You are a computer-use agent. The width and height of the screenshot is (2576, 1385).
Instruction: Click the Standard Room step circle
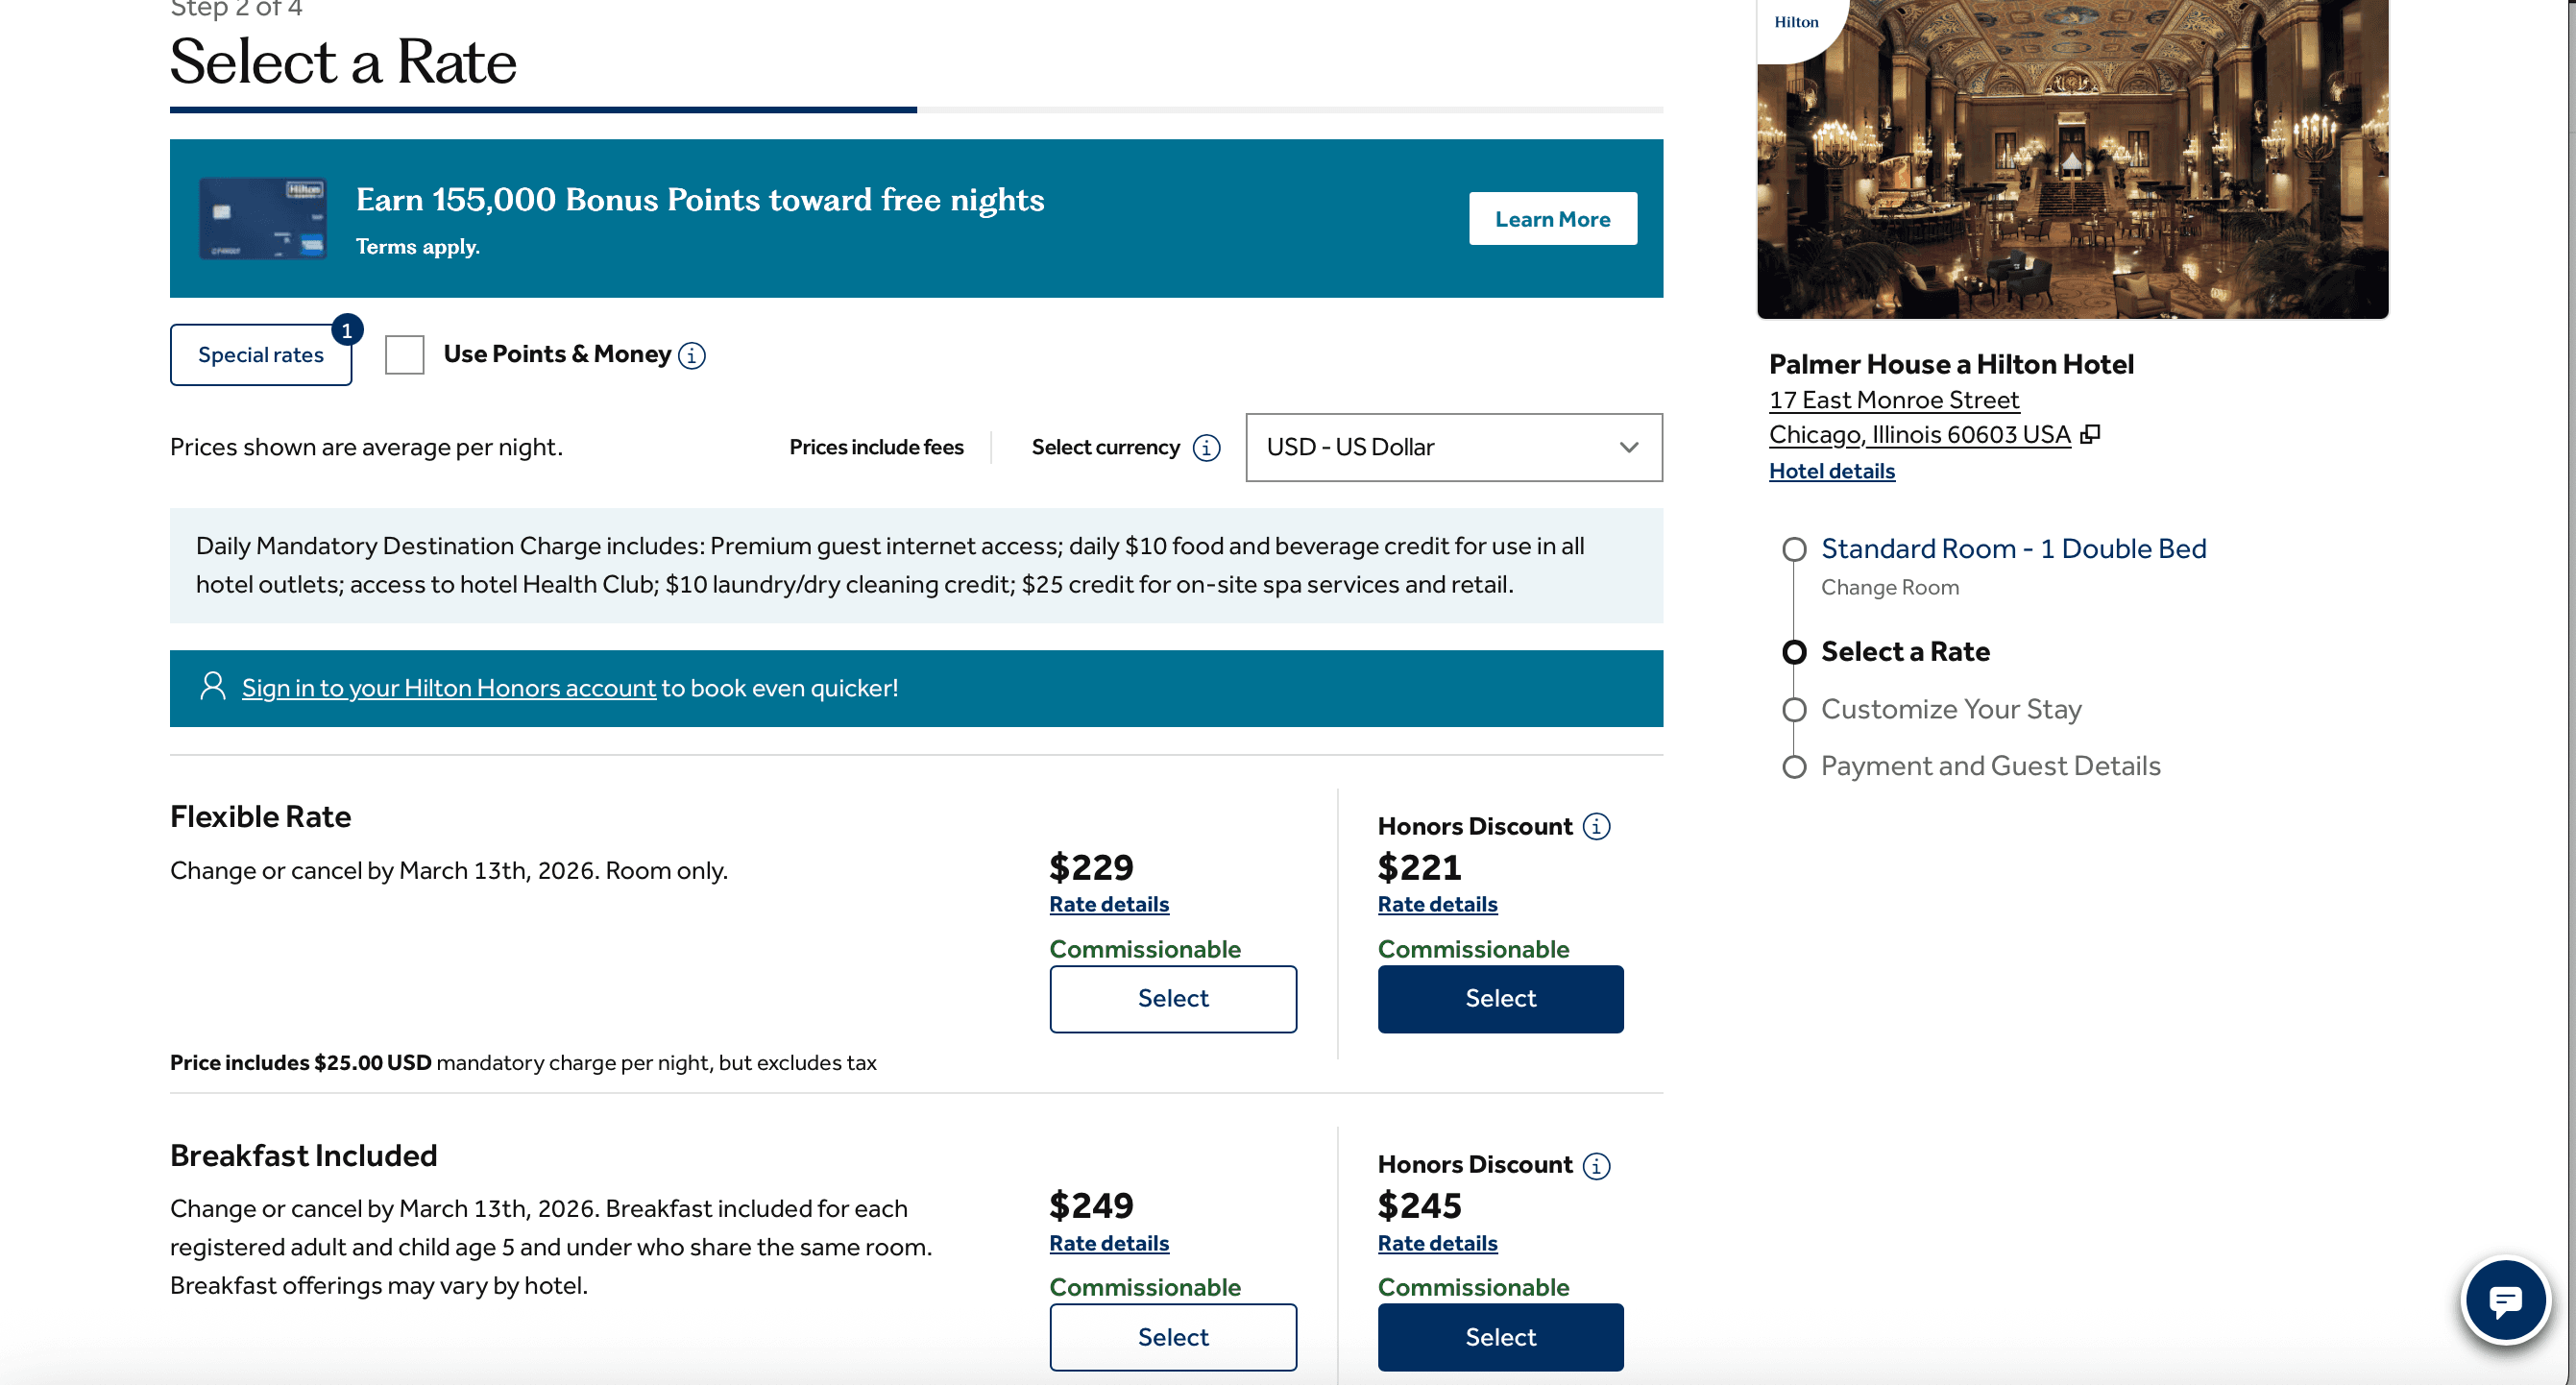tap(1794, 549)
